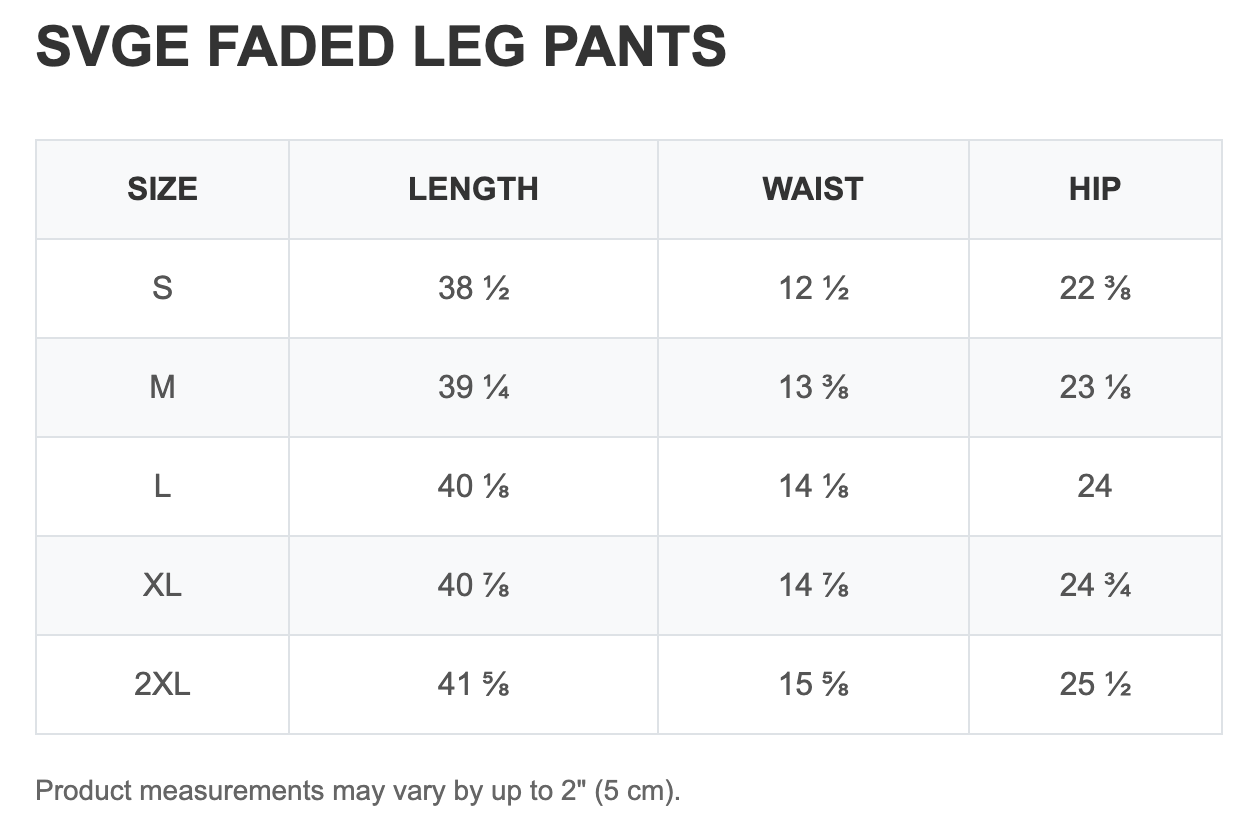Click the SVGE FADED LEG PANTS title
The height and width of the screenshot is (832, 1252).
pos(381,47)
